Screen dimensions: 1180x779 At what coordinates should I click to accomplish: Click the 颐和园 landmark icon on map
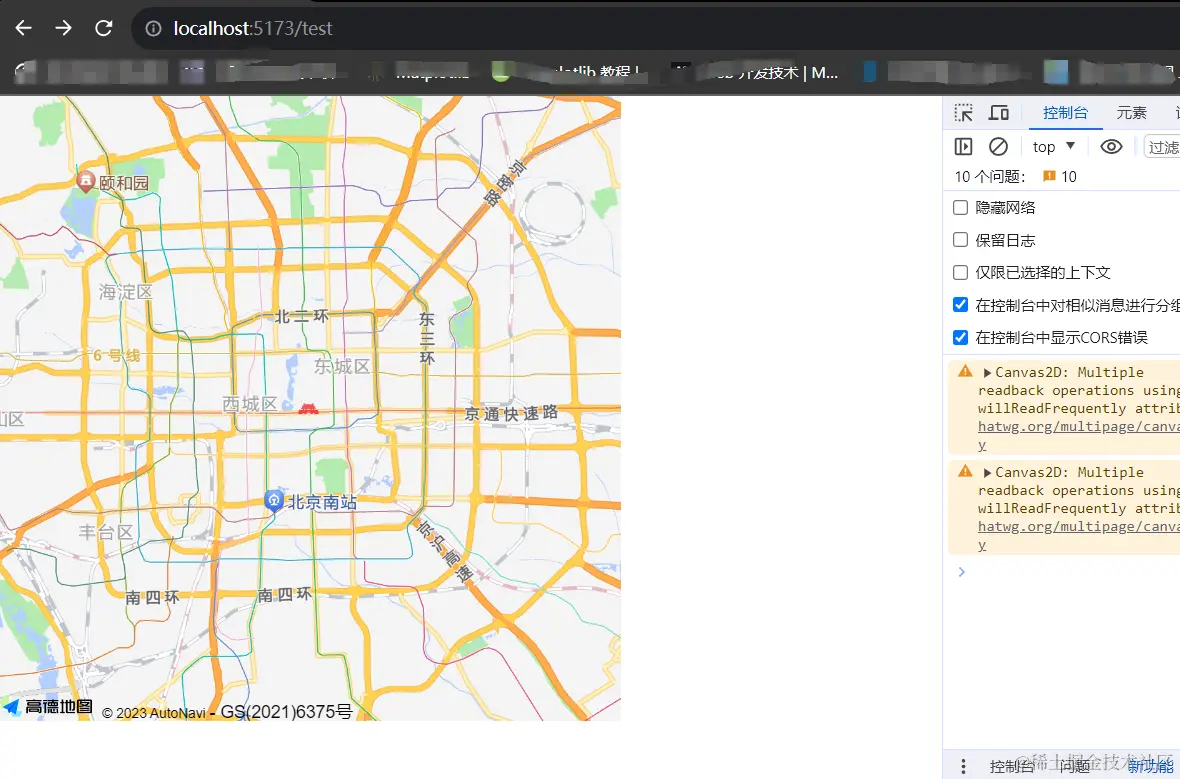[x=86, y=181]
